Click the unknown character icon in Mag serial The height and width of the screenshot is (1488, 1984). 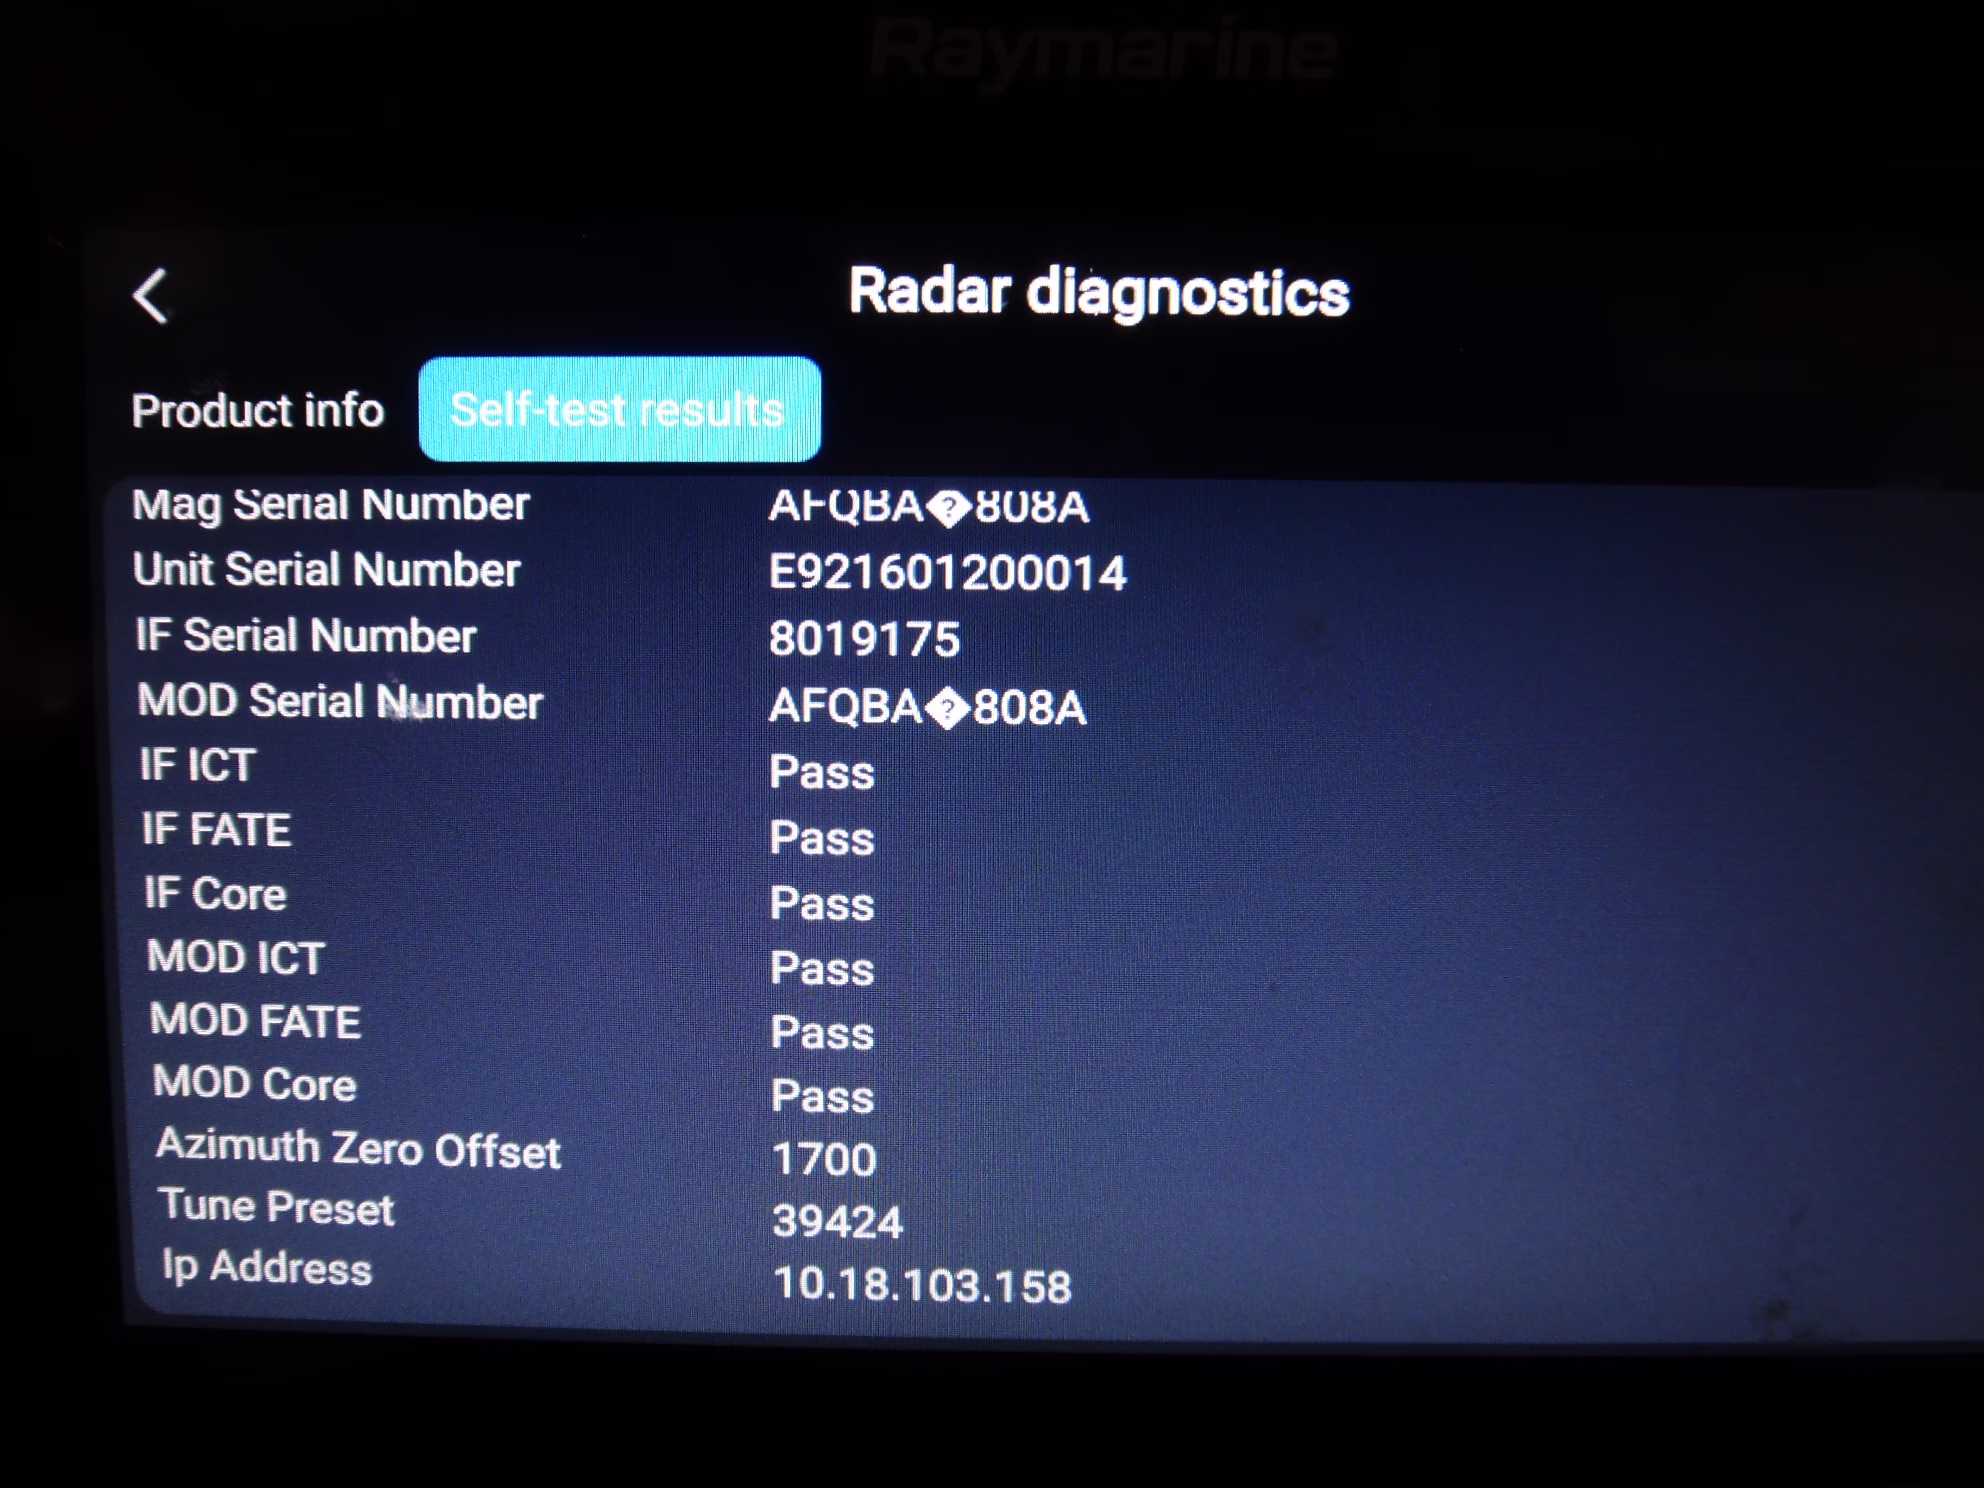(949, 509)
